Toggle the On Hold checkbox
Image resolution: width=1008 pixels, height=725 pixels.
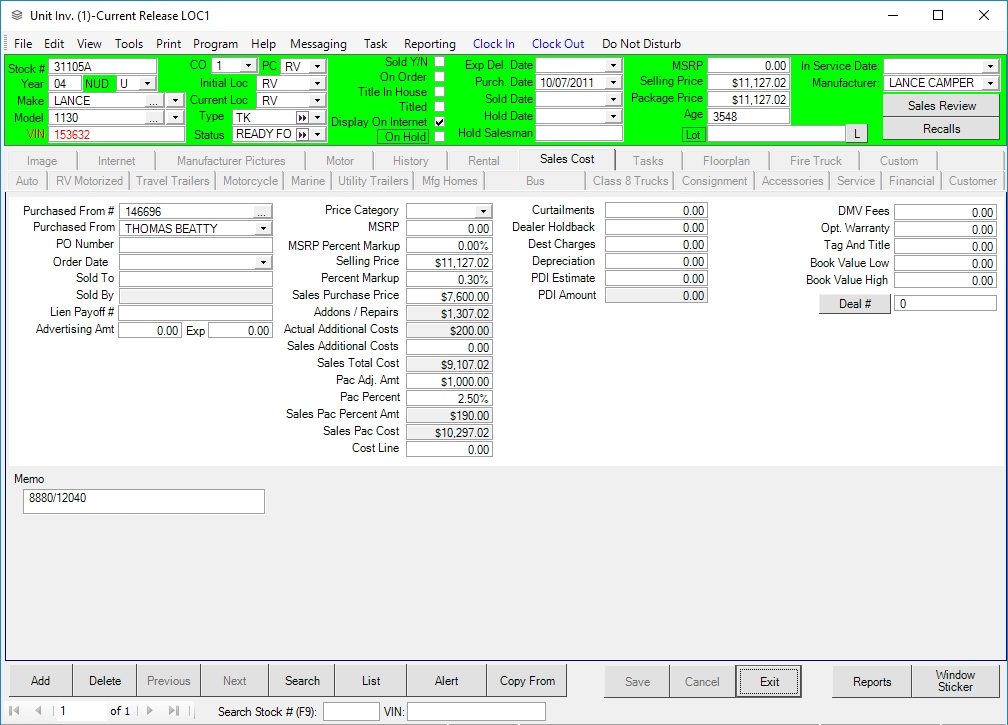(440, 136)
